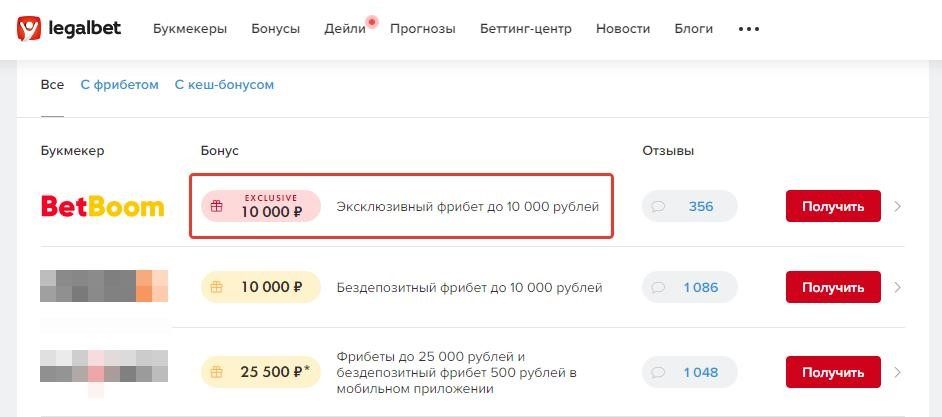Click the BetBoom bookmaker logo
942x417 pixels.
[x=103, y=207]
